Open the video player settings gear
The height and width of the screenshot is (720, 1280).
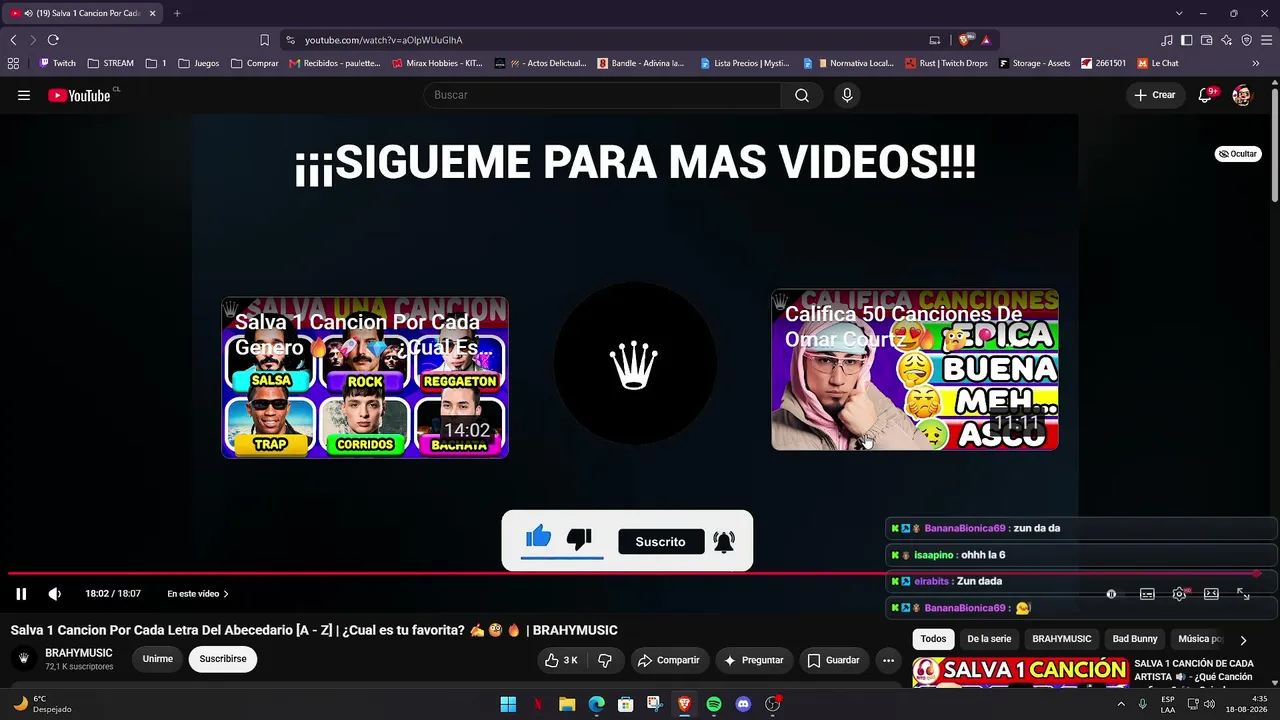pyautogui.click(x=1180, y=594)
